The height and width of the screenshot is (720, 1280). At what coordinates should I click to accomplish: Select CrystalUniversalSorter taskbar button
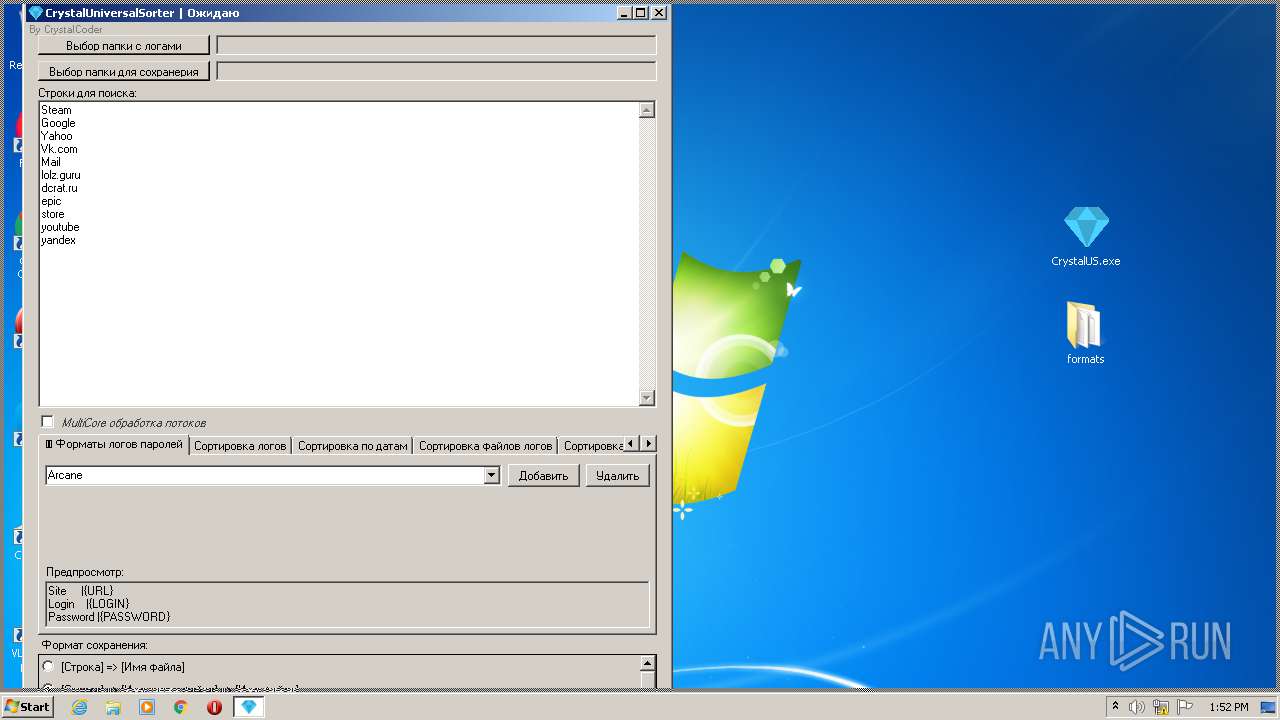249,707
